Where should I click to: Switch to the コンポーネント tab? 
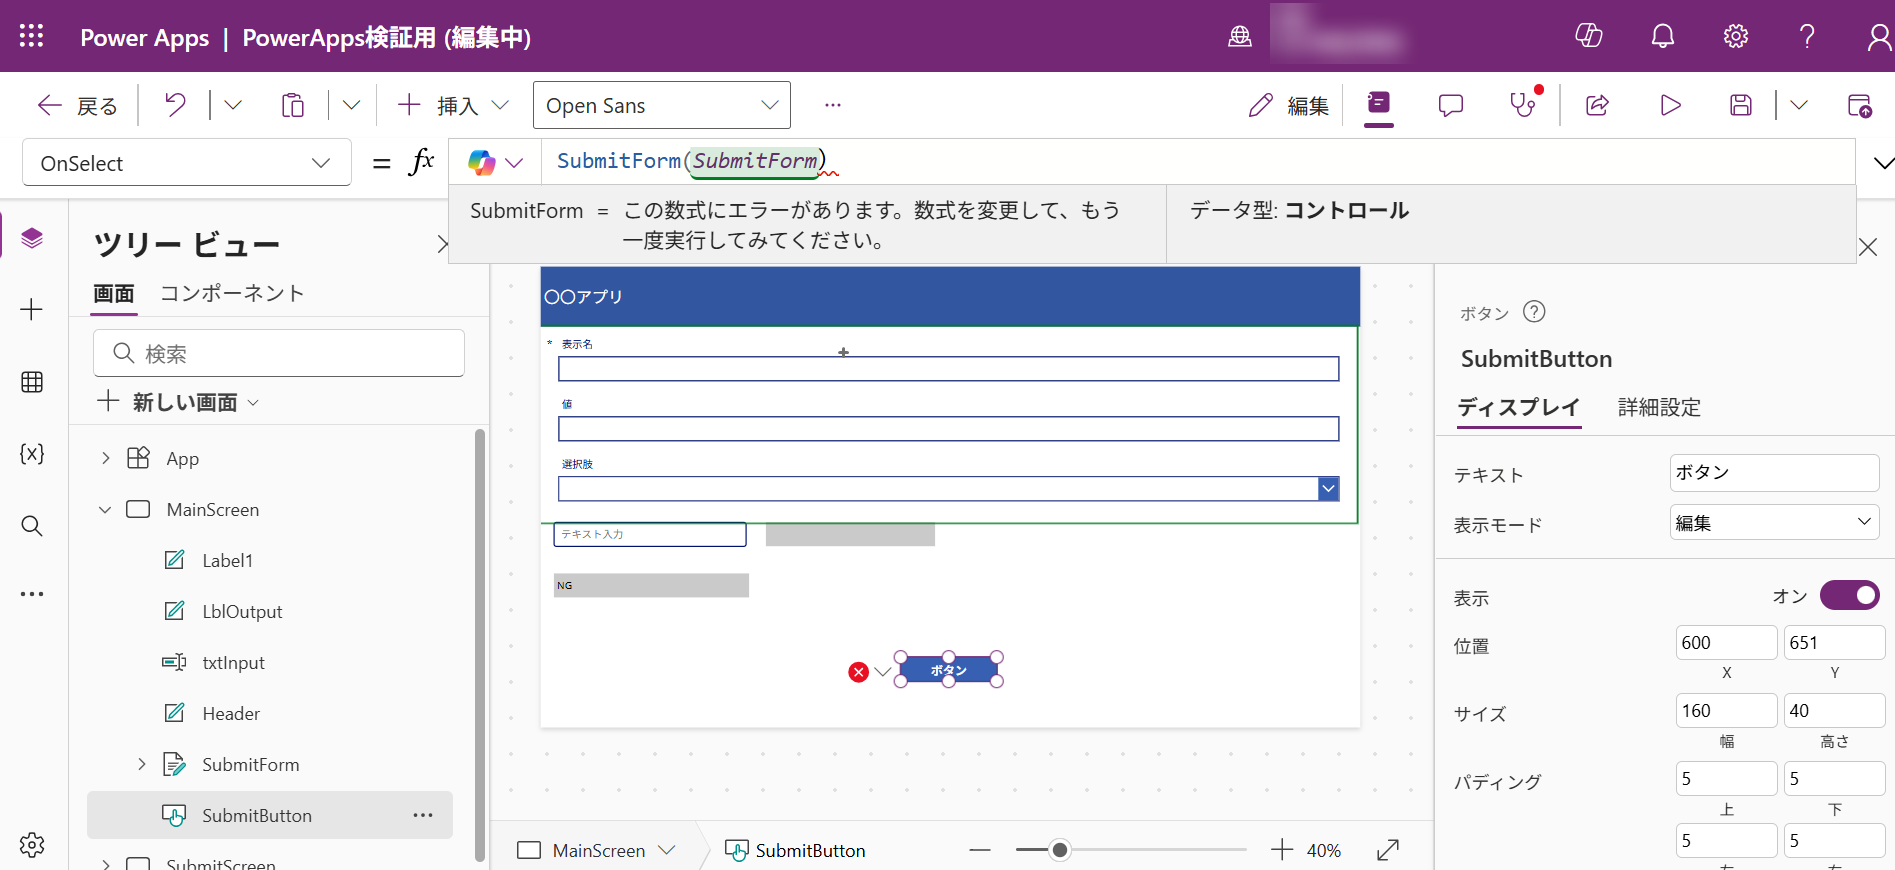[232, 293]
